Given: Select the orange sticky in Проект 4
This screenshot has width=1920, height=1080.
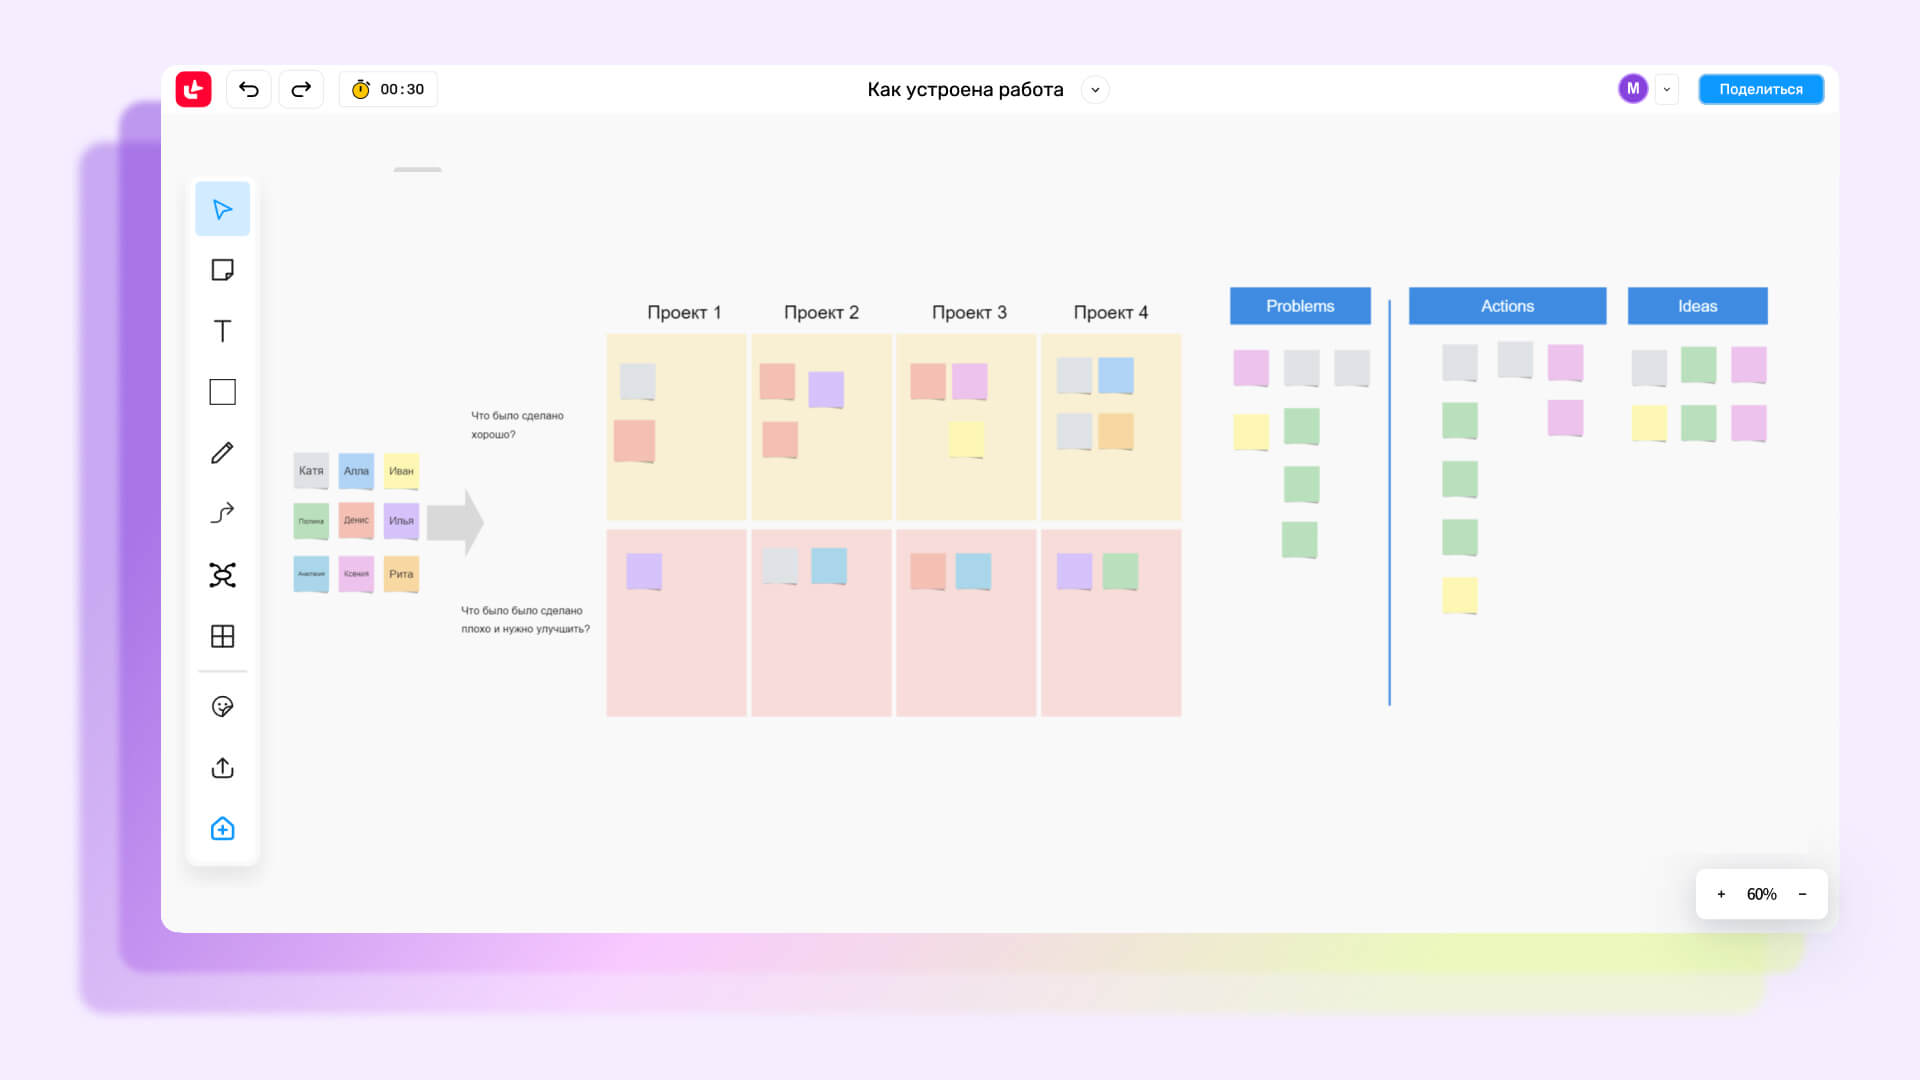Looking at the screenshot, I should click(1116, 431).
